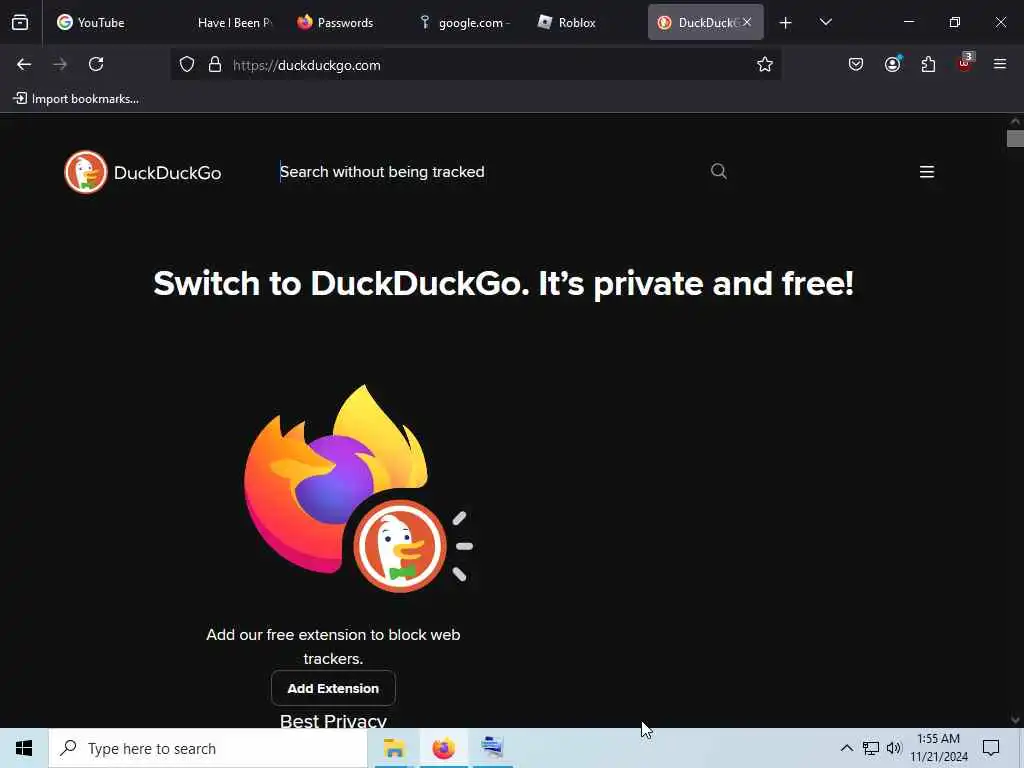Open the third taskbar app icon

[492, 747]
